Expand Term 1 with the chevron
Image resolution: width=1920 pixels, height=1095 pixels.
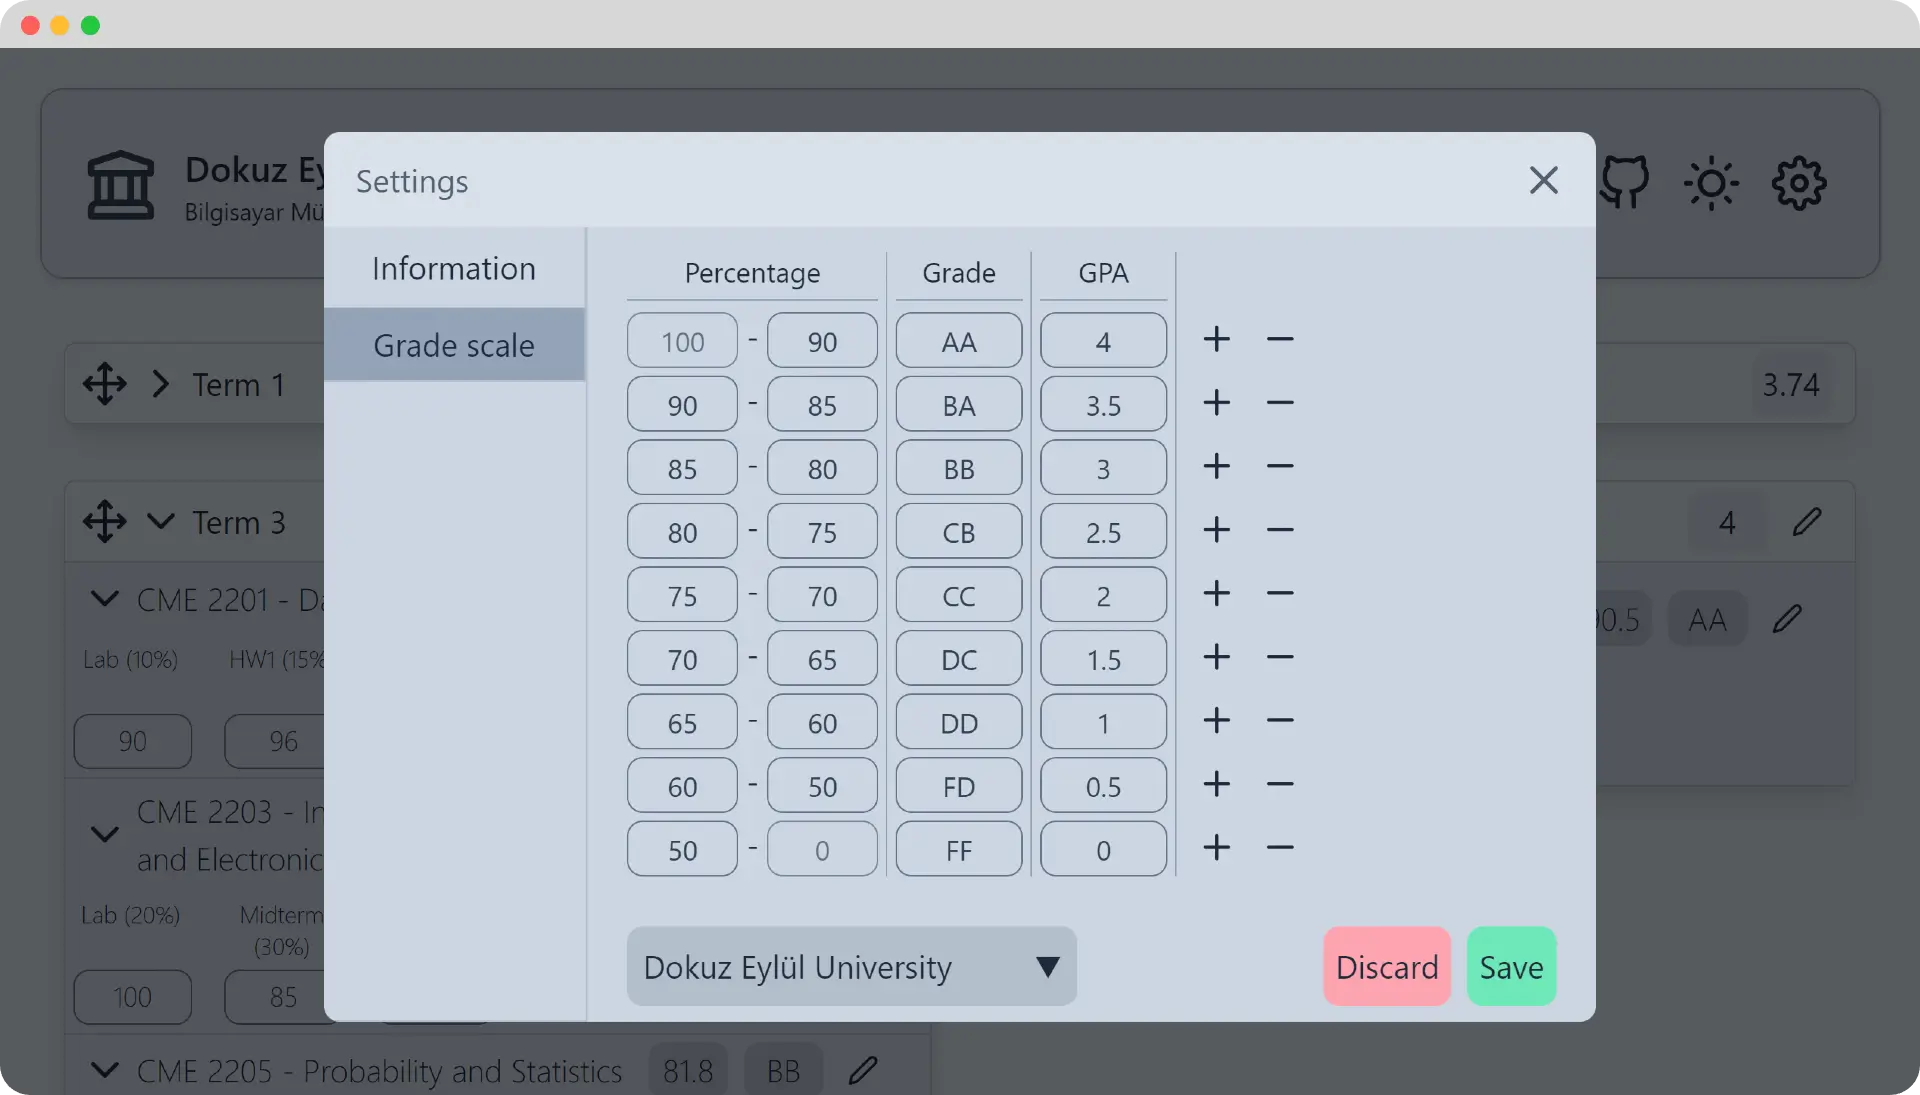click(160, 384)
